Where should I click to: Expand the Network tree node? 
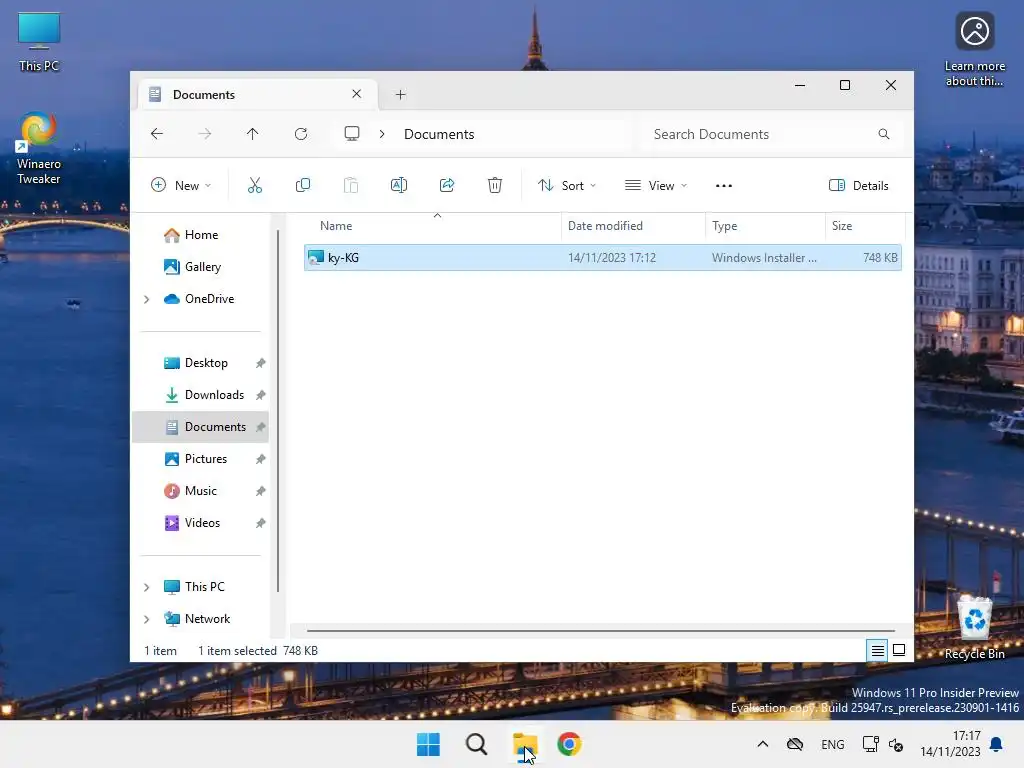click(147, 619)
